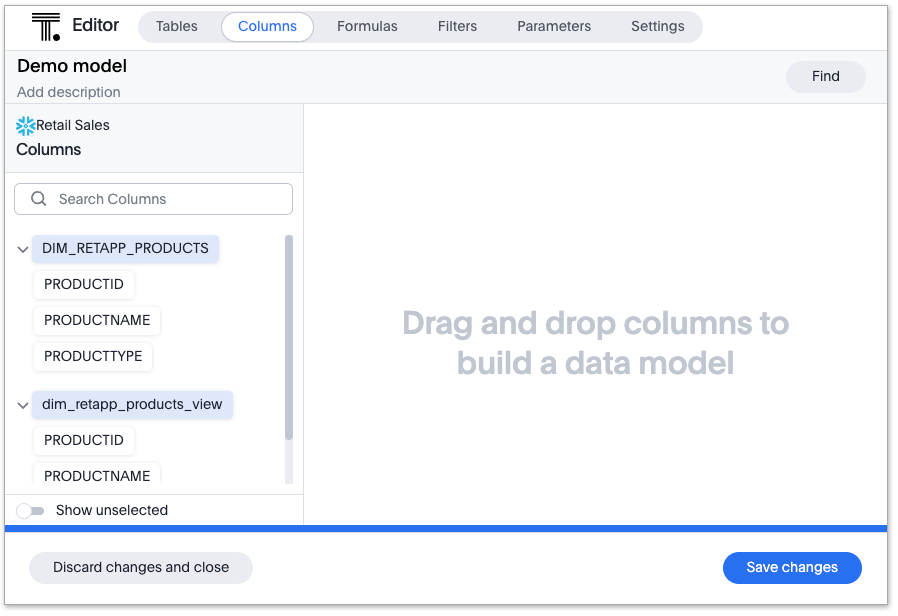
Task: Switch to the Formulas tab
Action: click(x=367, y=27)
